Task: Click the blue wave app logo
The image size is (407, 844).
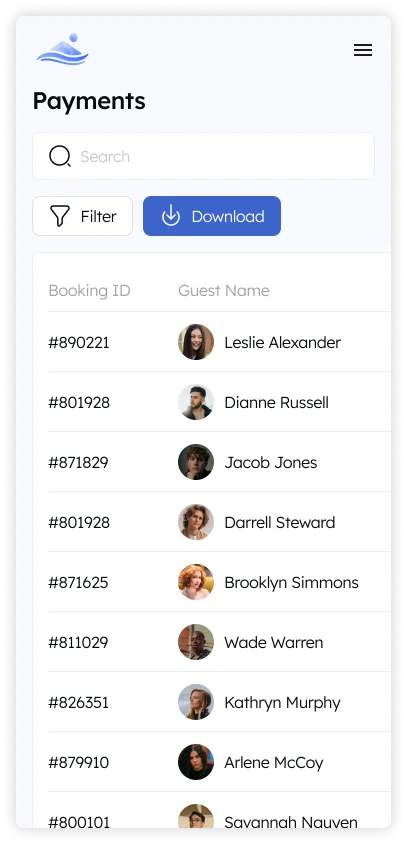Action: pos(62,50)
